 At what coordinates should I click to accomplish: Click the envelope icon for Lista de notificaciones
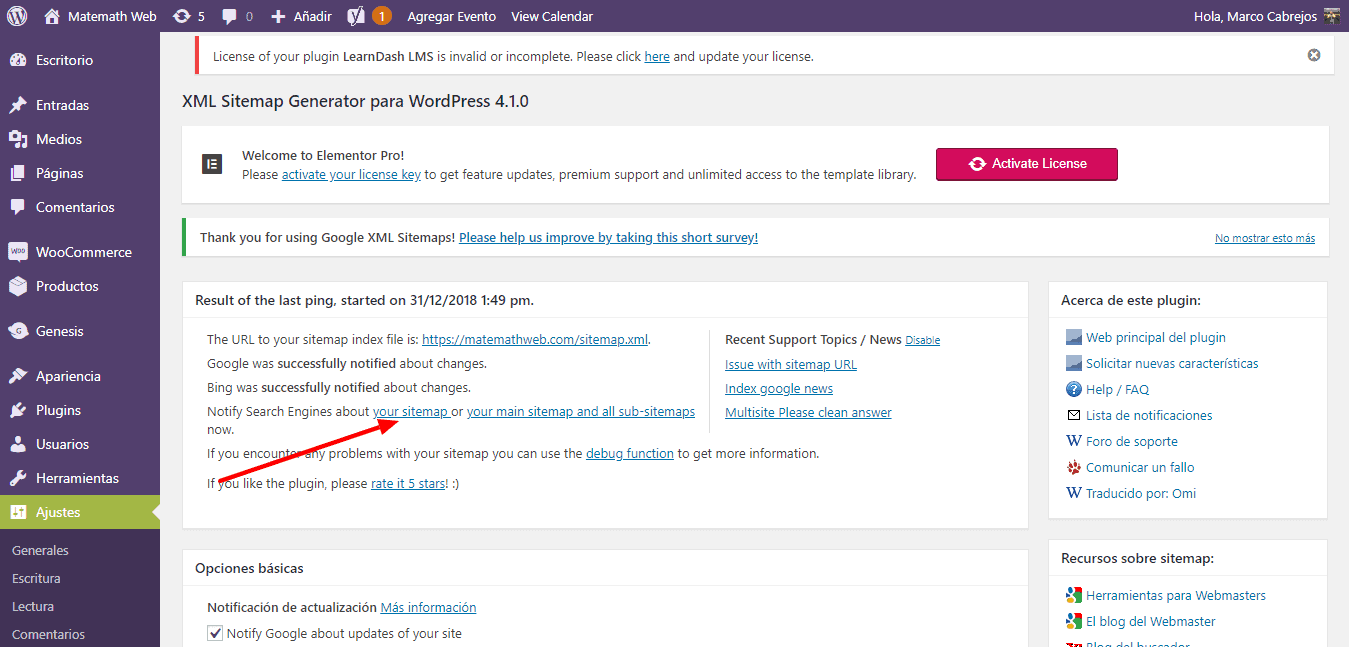pos(1074,415)
